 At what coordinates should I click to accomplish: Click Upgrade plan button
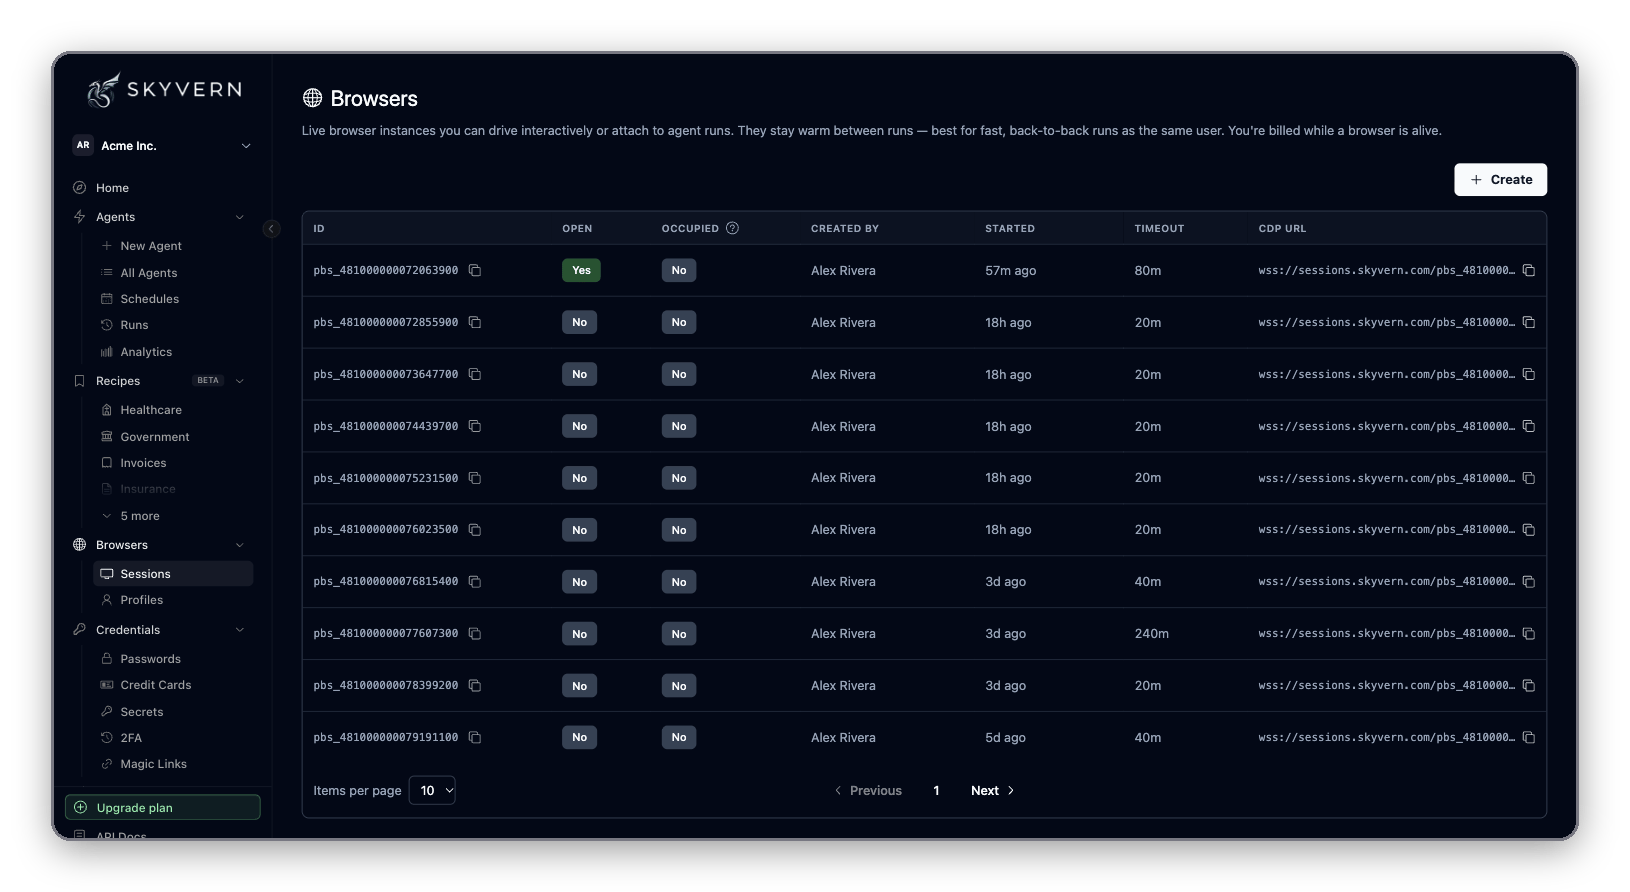163,808
